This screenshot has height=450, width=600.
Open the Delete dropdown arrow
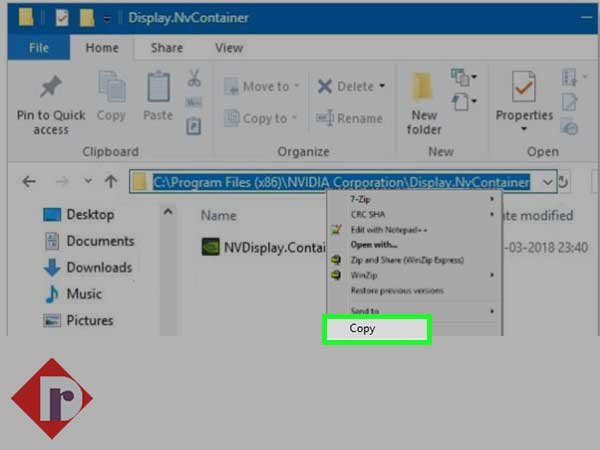pyautogui.click(x=382, y=86)
